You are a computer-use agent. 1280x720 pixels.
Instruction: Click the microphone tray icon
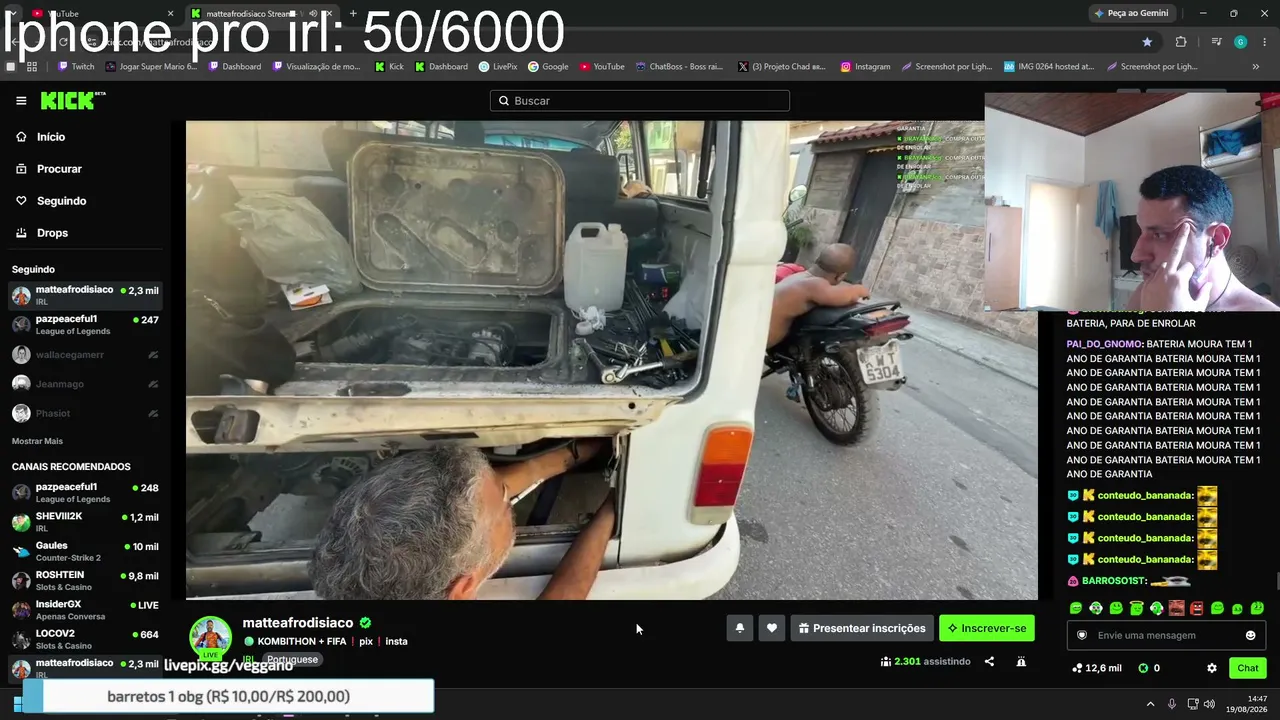tap(1172, 704)
